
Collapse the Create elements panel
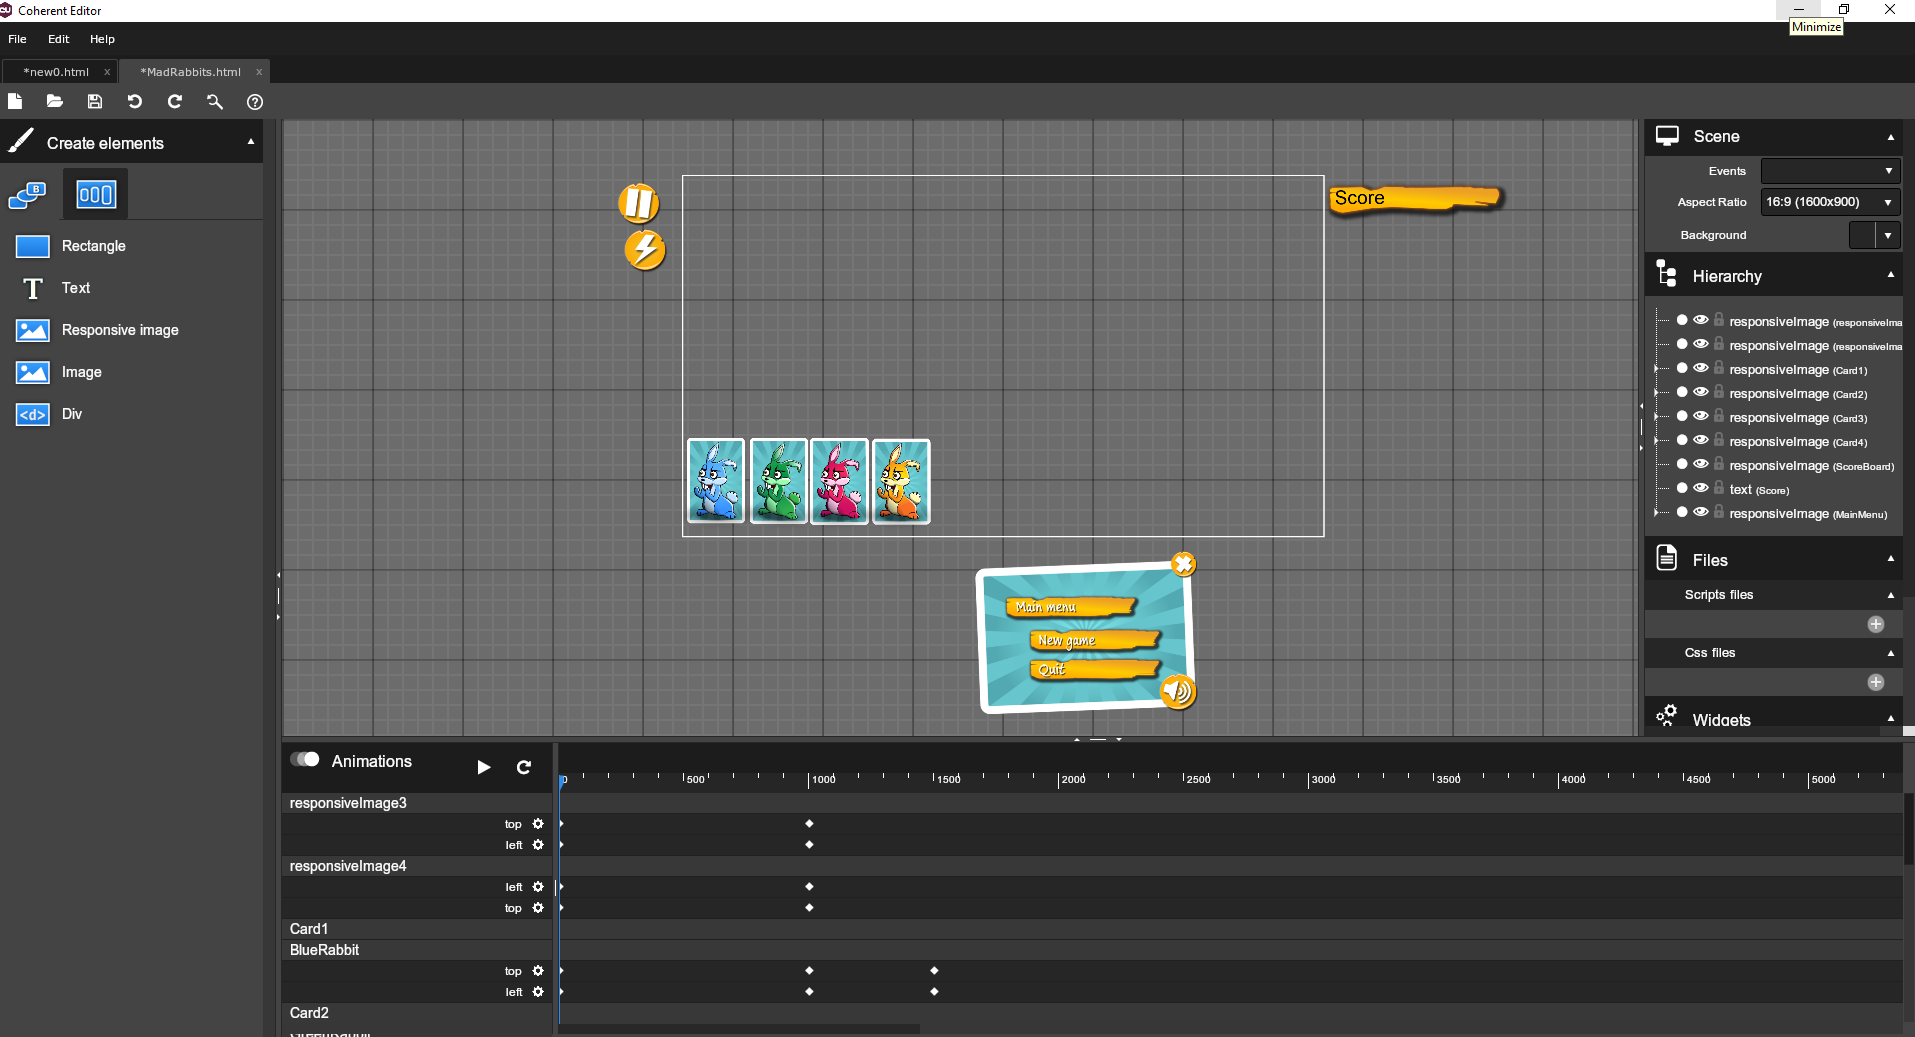(251, 142)
